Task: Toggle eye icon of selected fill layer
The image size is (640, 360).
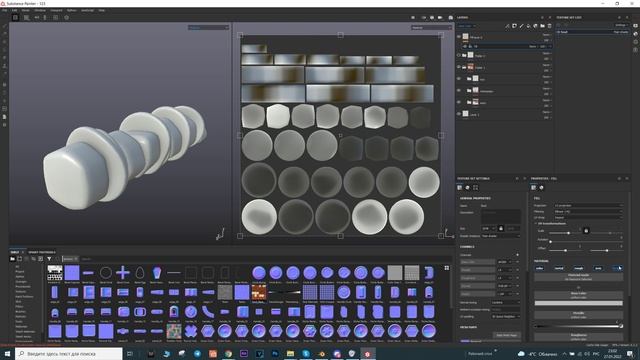Action: click(x=464, y=46)
